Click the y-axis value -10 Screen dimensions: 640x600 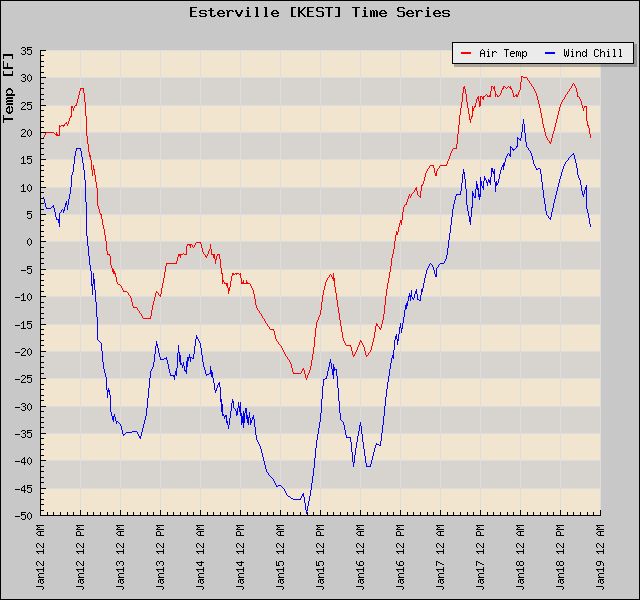point(24,297)
